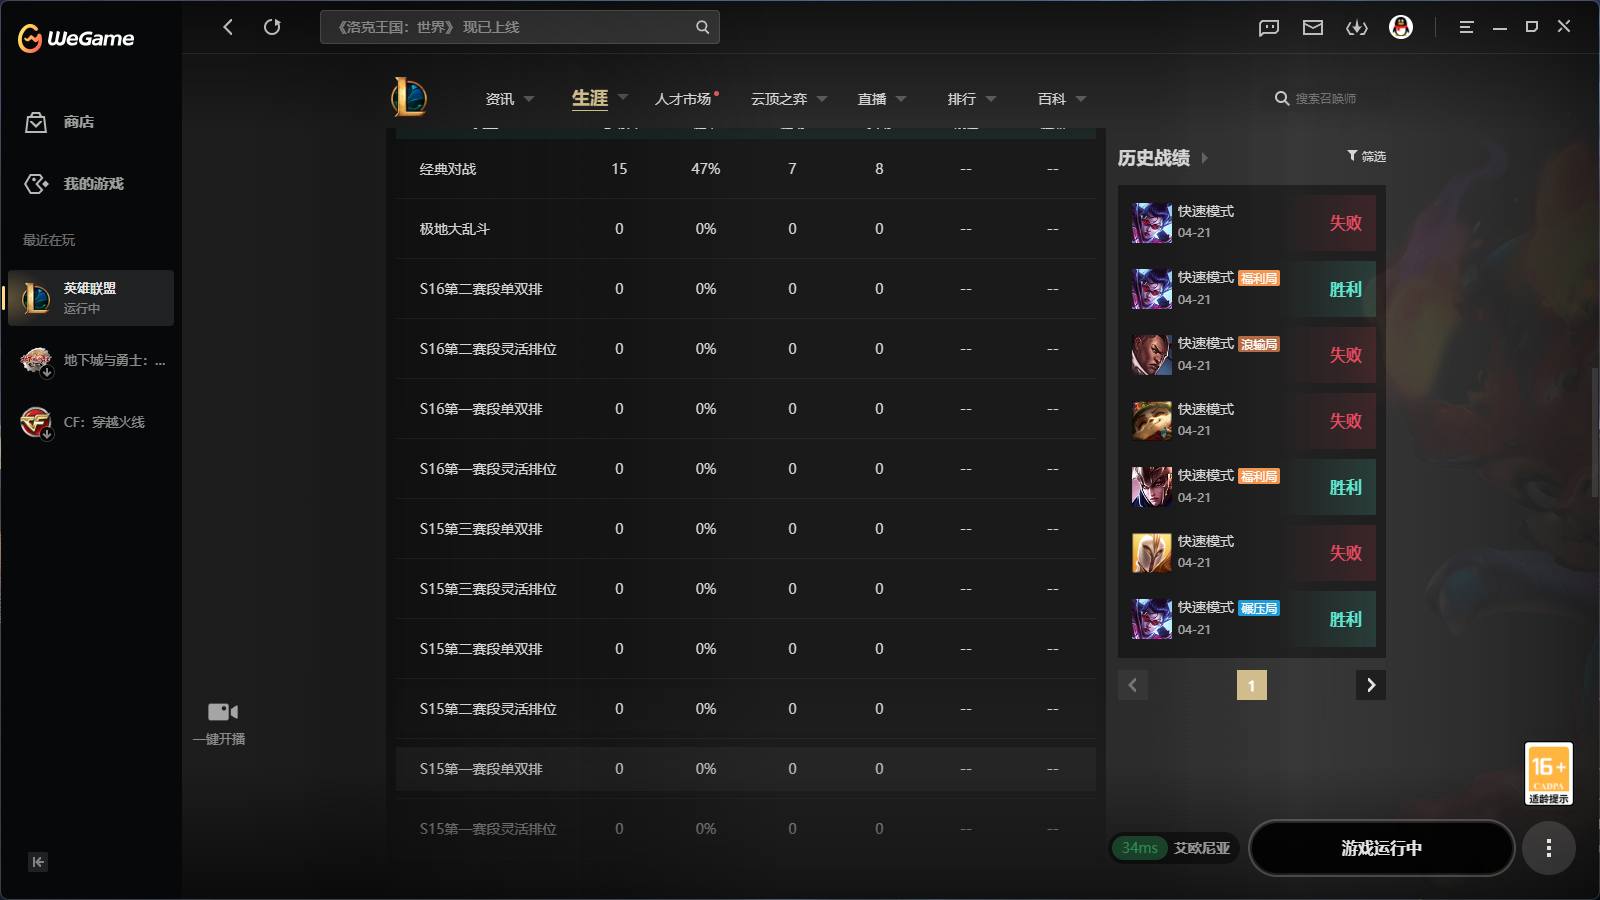This screenshot has height=900, width=1600.
Task: Open the chat message icon in the title bar
Action: coord(1269,27)
